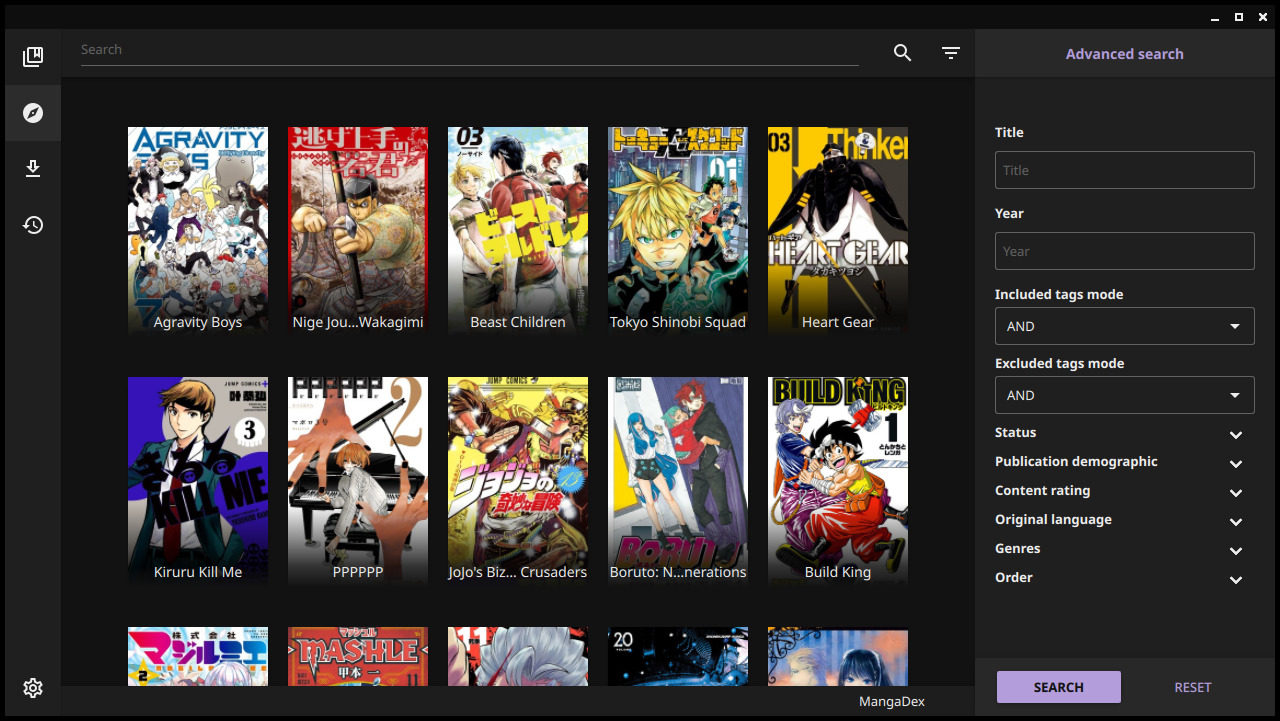
Task: Select the Explore compass icon
Action: point(33,113)
